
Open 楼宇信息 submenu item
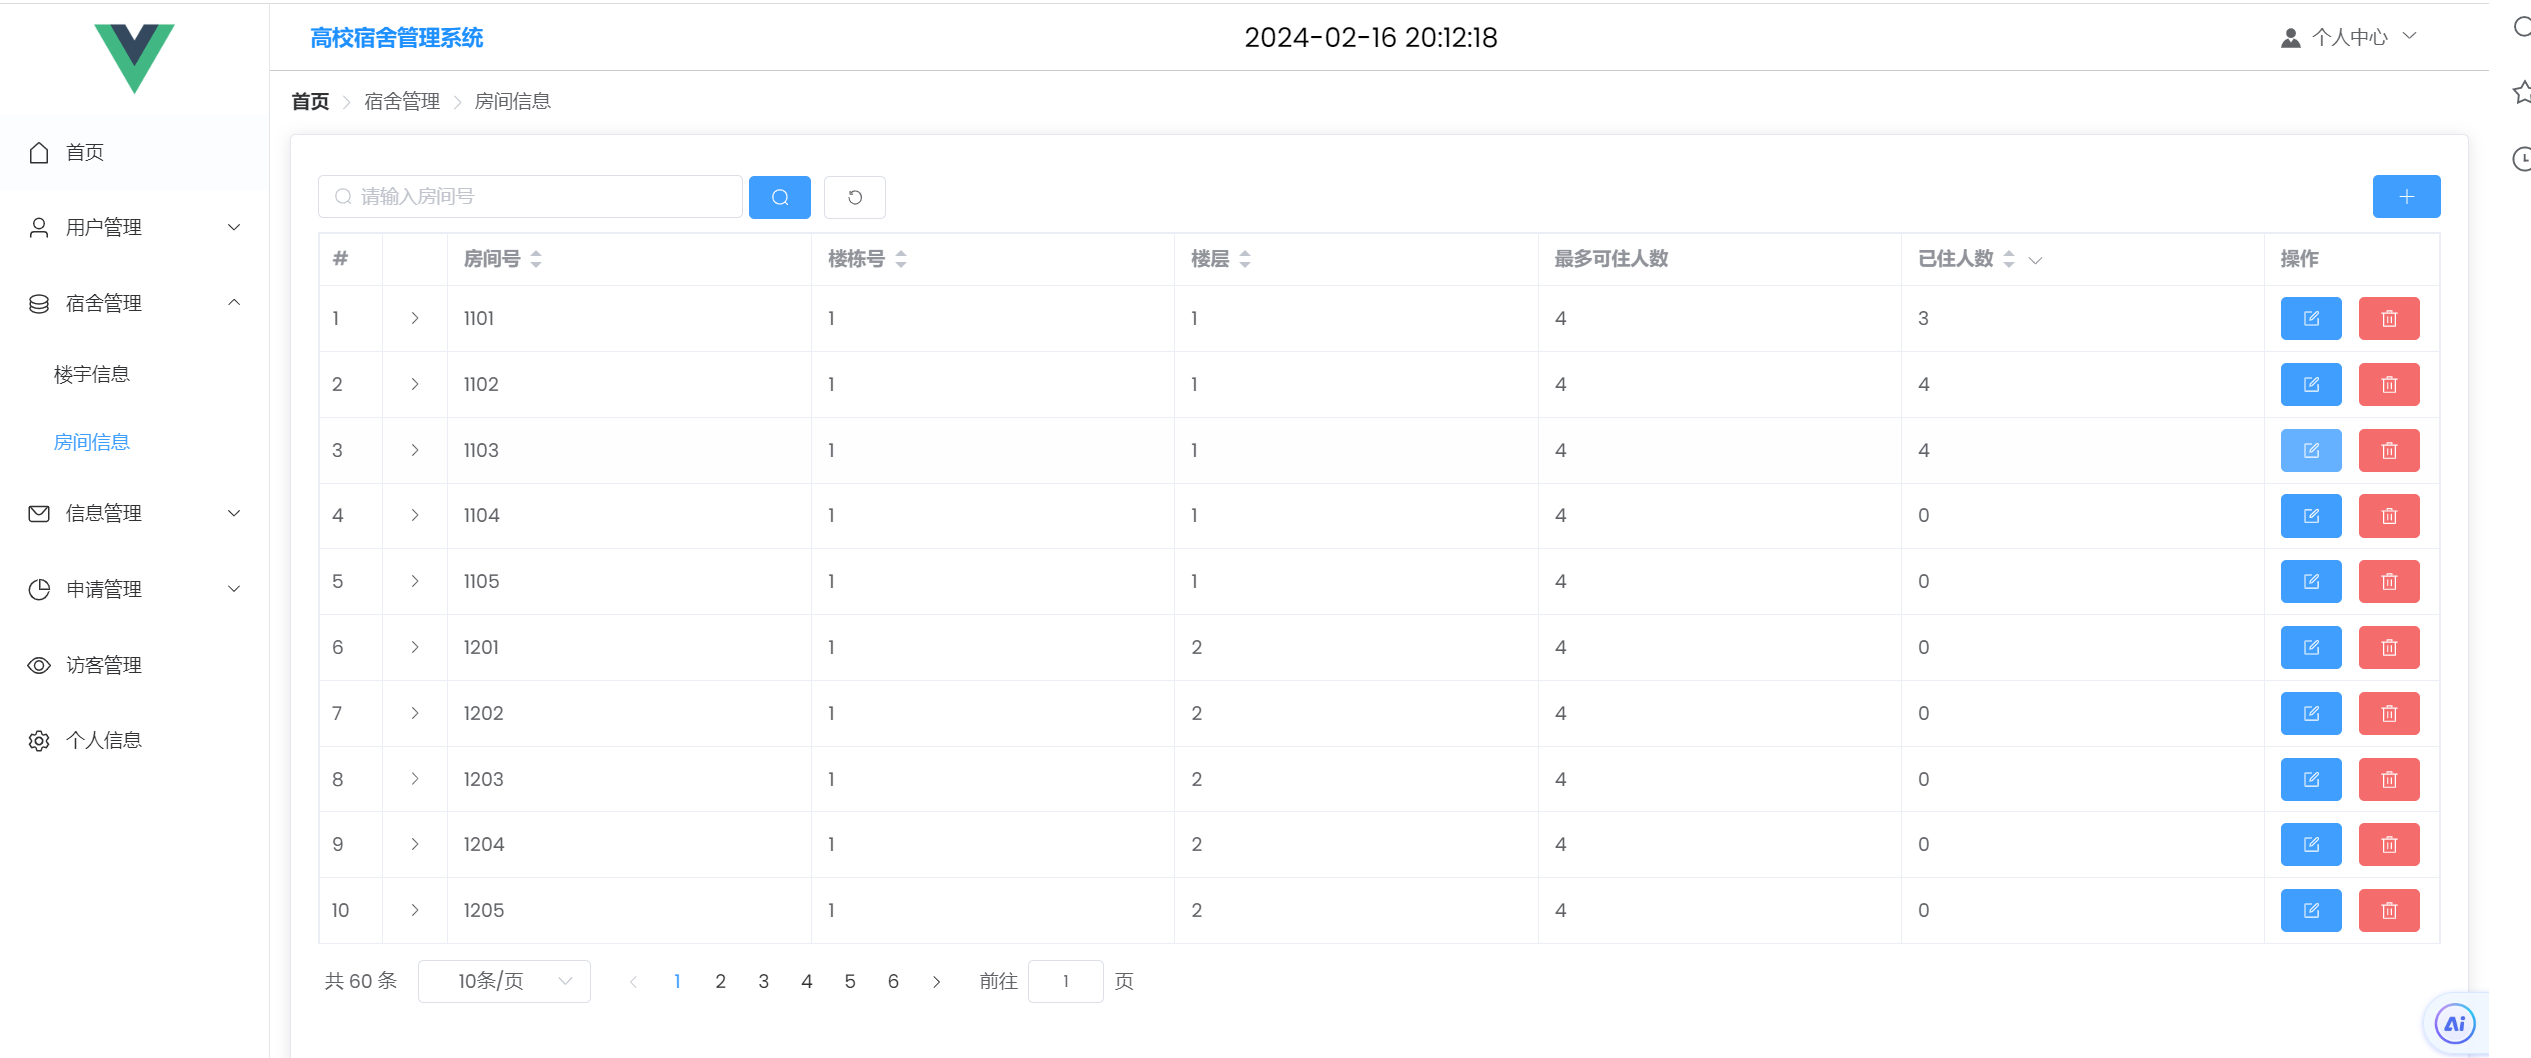(x=91, y=374)
